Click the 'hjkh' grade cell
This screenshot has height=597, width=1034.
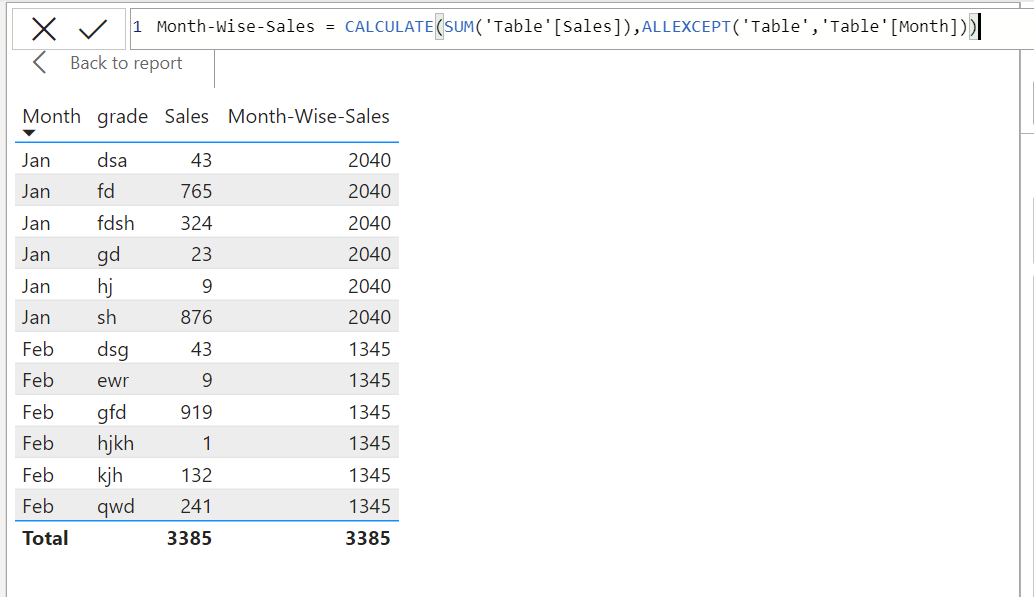(x=115, y=443)
